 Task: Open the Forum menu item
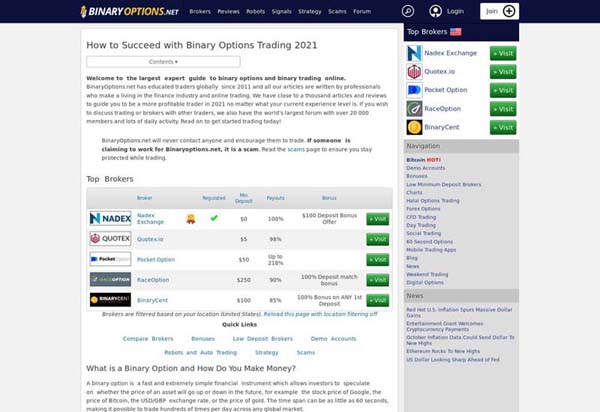362,11
